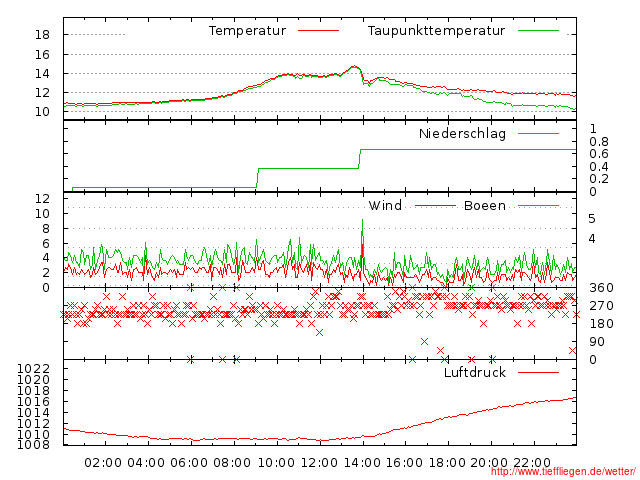640x480 pixels.
Task: Click red line sample beside Luftdruck
Action: pos(538,372)
